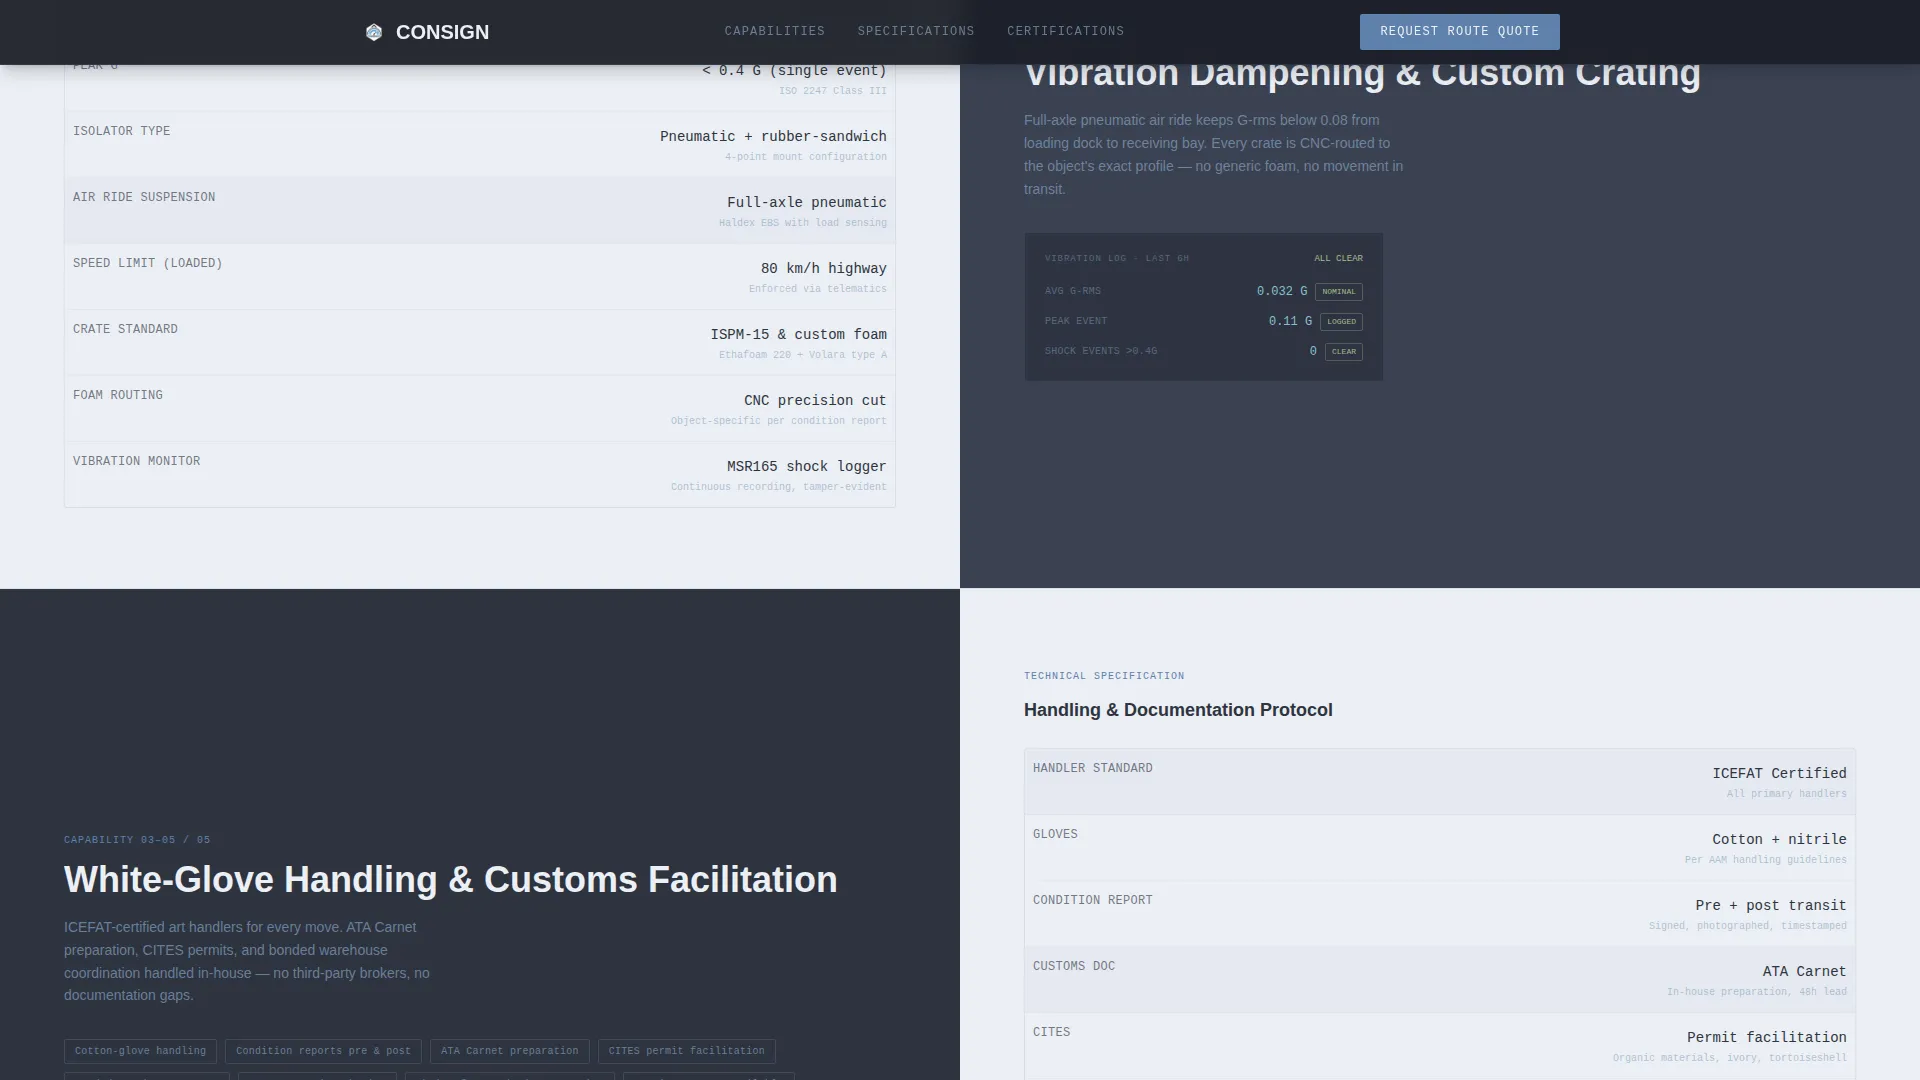Click the Pneumatic + rubber-sandwich value
This screenshot has height=1080, width=1920.
[x=773, y=136]
